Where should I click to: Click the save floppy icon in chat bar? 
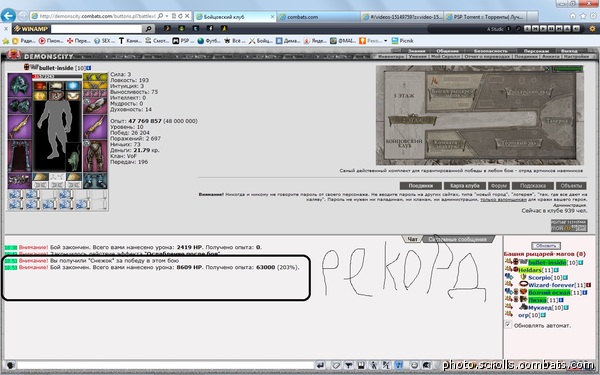click(x=361, y=365)
